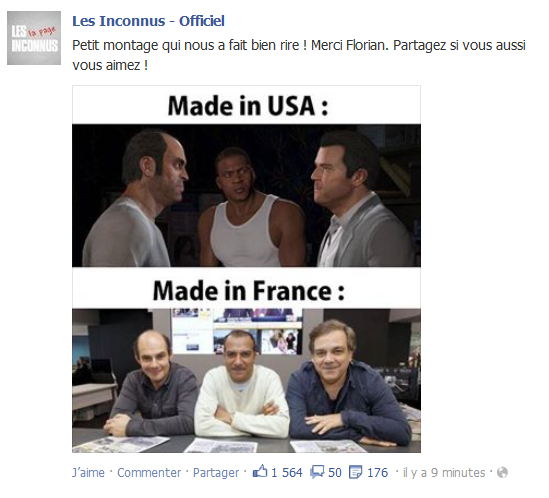Image resolution: width=549 pixels, height=498 pixels.
Task: Click the Les Inconnus page avatar
Action: click(34, 38)
